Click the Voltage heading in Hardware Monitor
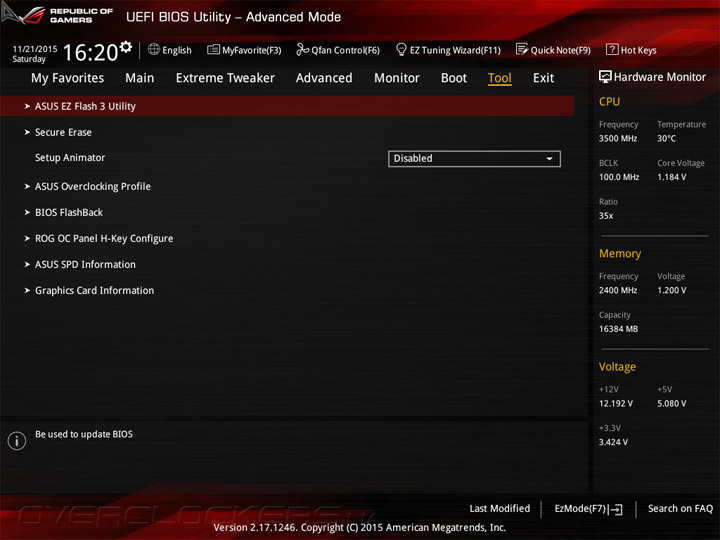720x540 pixels. coord(617,367)
